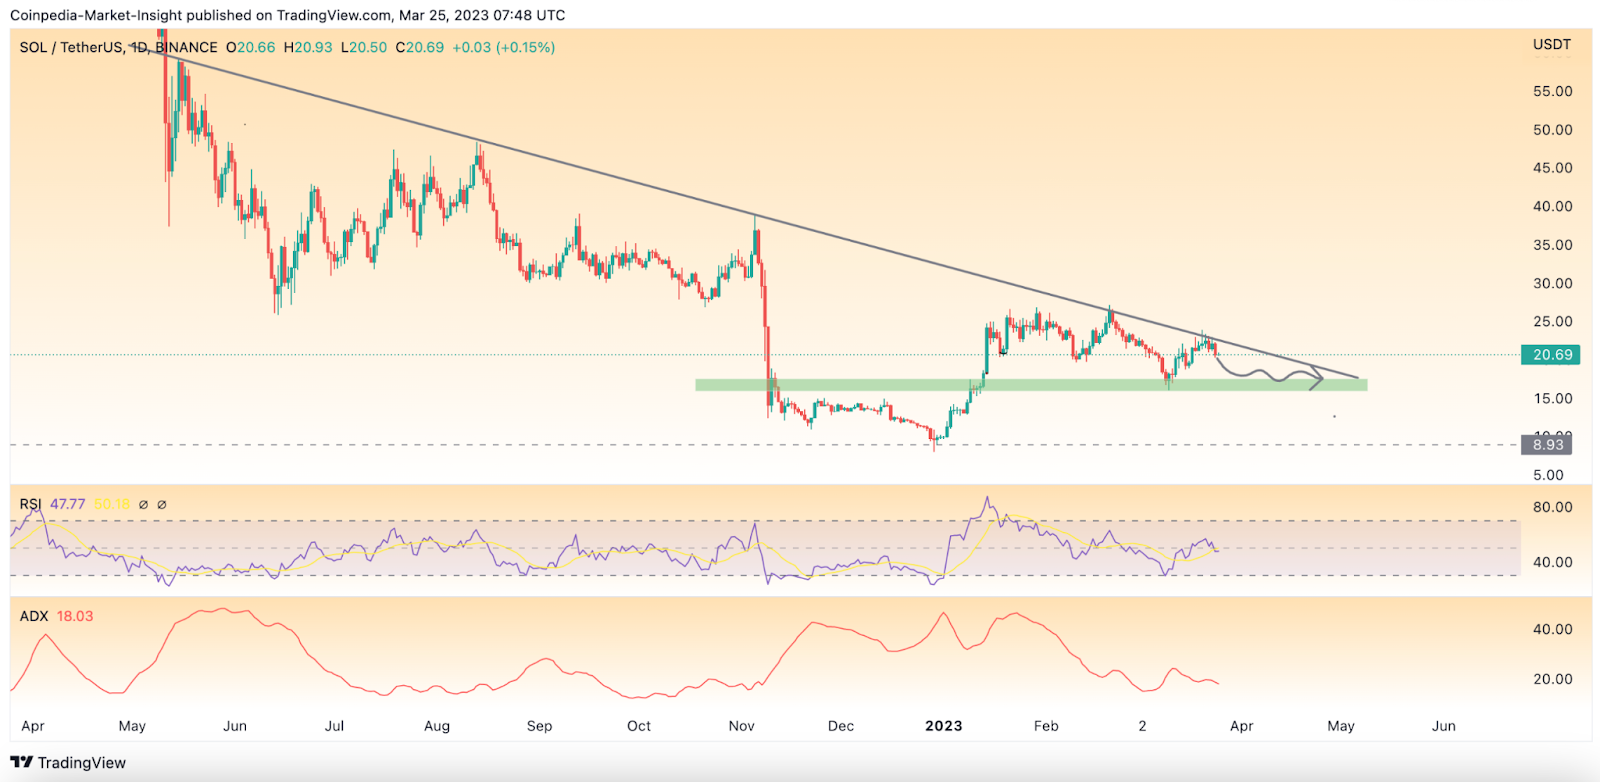Click the 15.00 price axis label
This screenshot has height=782, width=1600.
(x=1553, y=399)
